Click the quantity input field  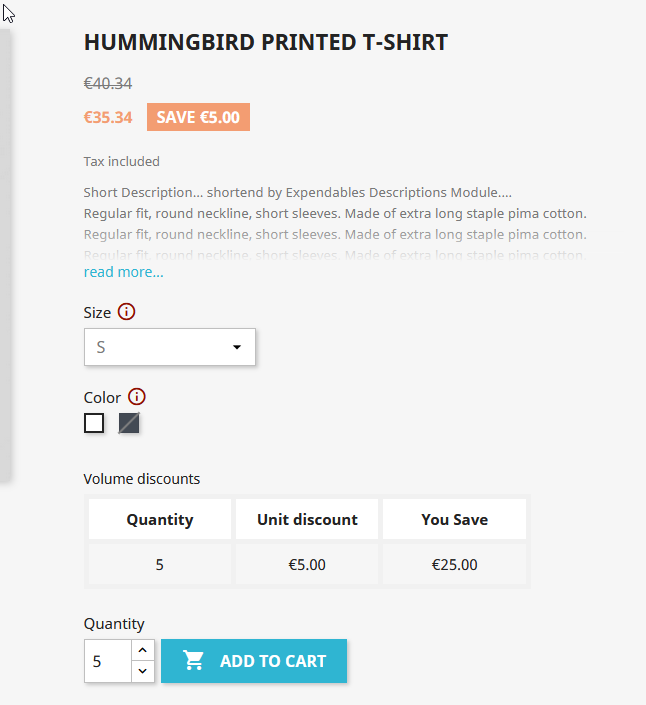click(108, 661)
